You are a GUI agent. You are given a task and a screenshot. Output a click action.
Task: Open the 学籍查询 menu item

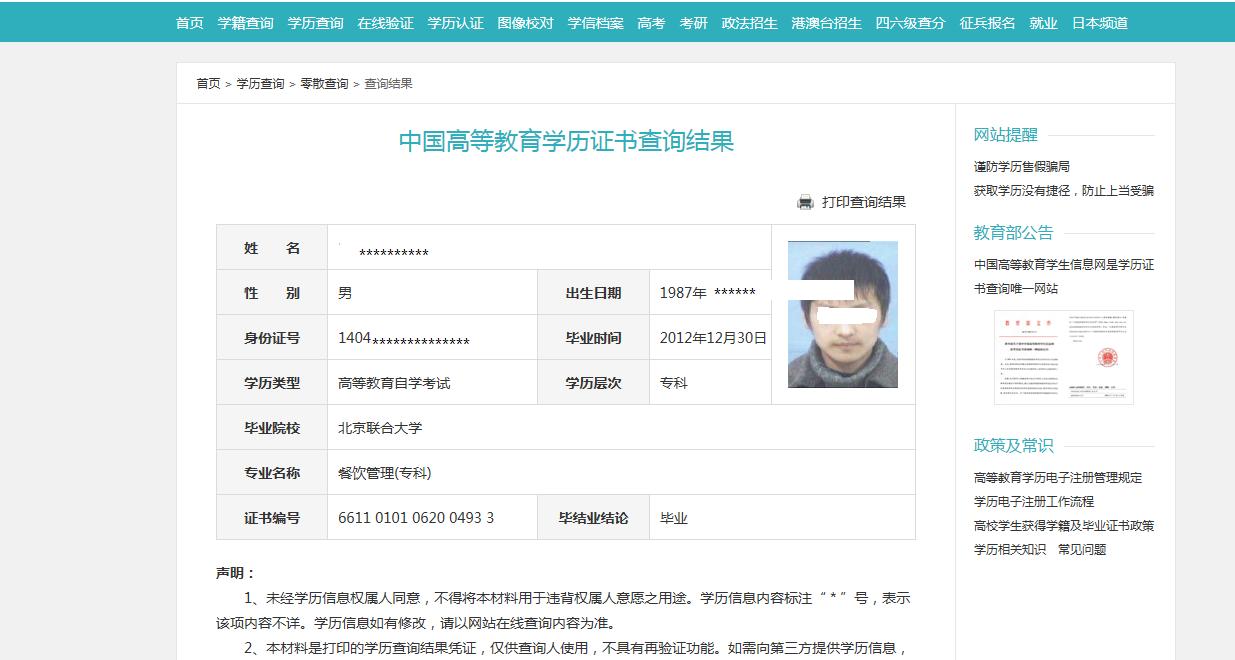[x=246, y=23]
